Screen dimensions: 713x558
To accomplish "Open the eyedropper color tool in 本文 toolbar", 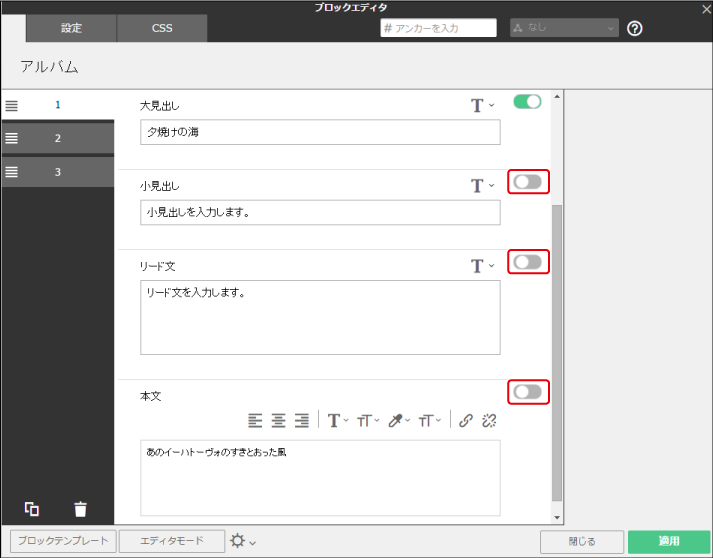I will [x=399, y=421].
